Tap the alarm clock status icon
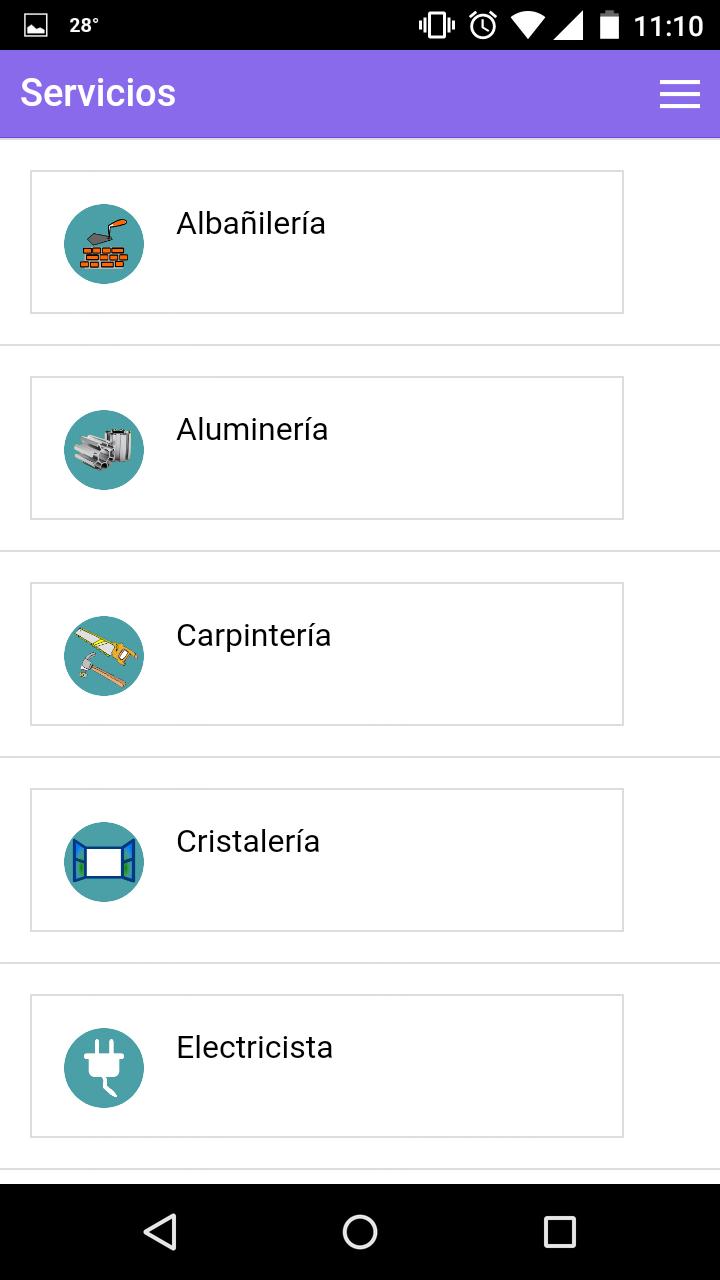Screen dimensions: 720x1280 tap(483, 25)
